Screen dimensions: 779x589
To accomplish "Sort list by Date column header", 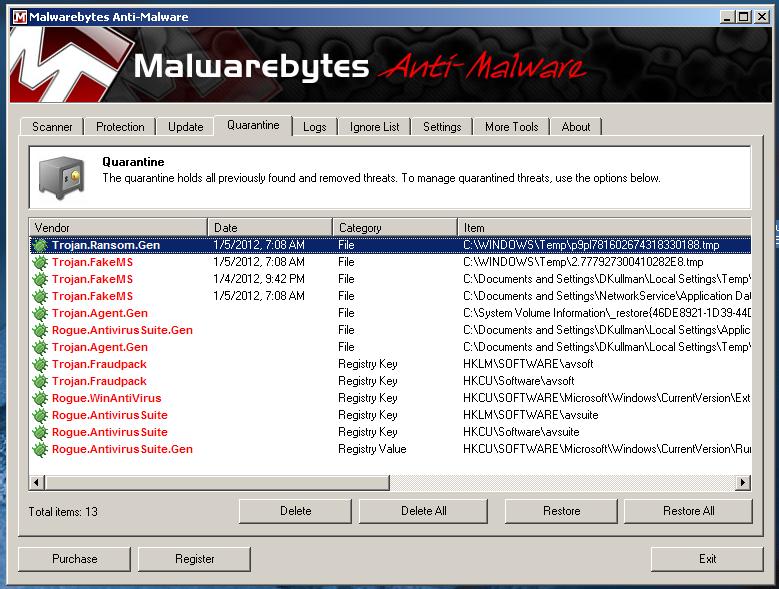I will pos(270,227).
